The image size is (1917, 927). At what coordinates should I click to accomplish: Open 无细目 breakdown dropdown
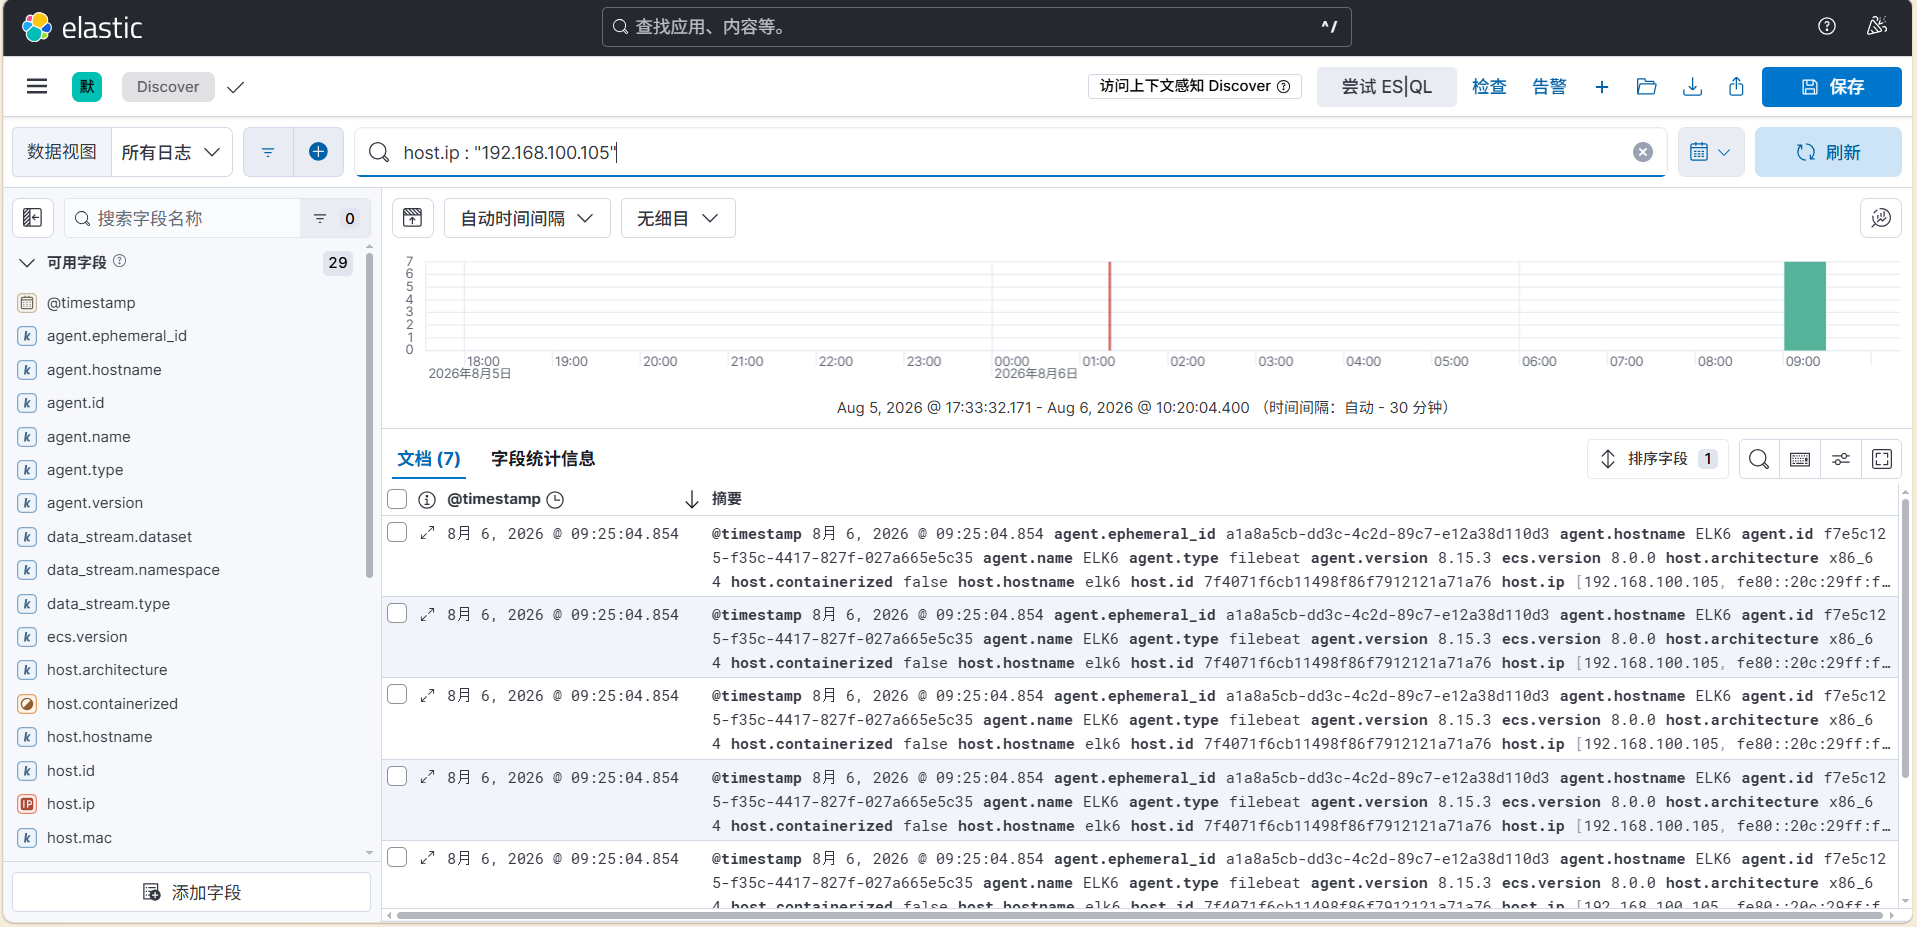tap(678, 218)
